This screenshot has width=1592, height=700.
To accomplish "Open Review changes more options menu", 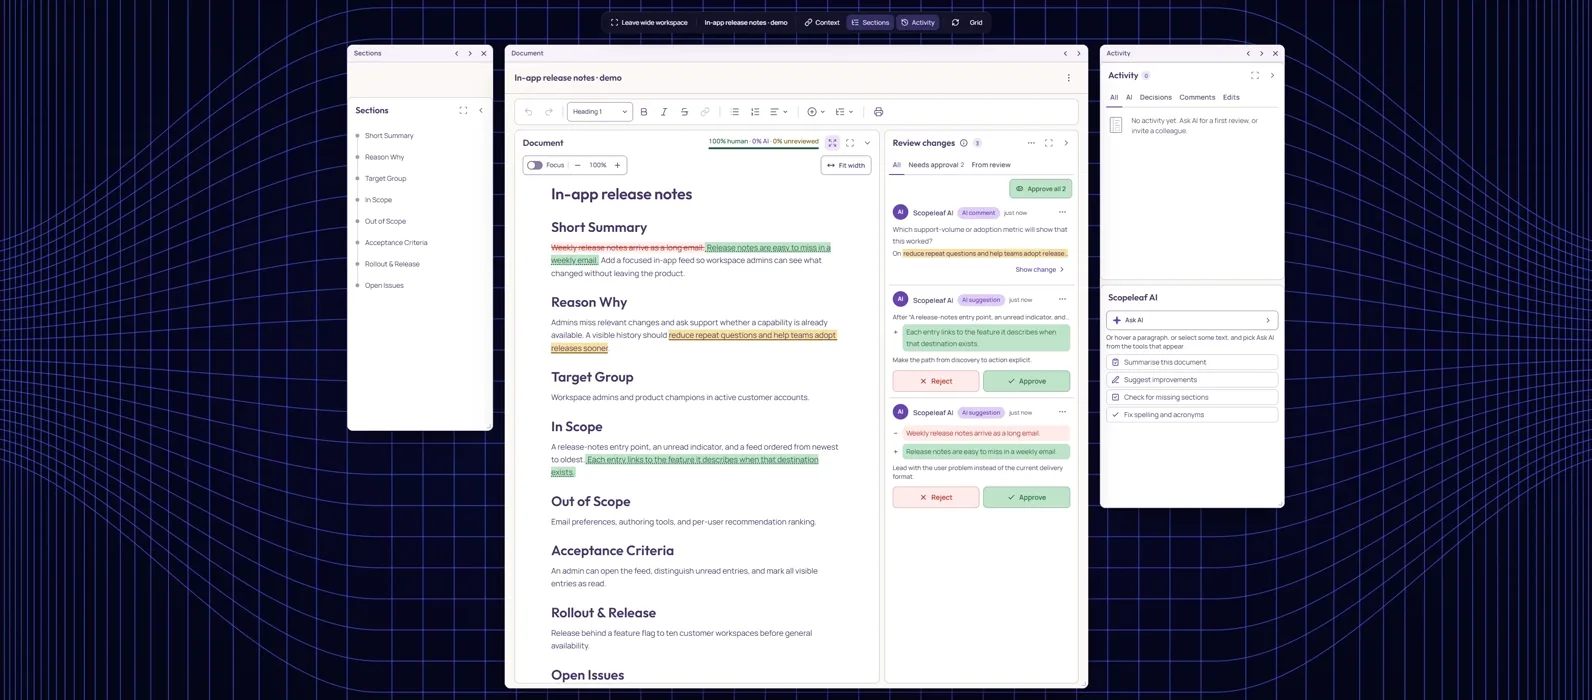I will [x=1031, y=143].
